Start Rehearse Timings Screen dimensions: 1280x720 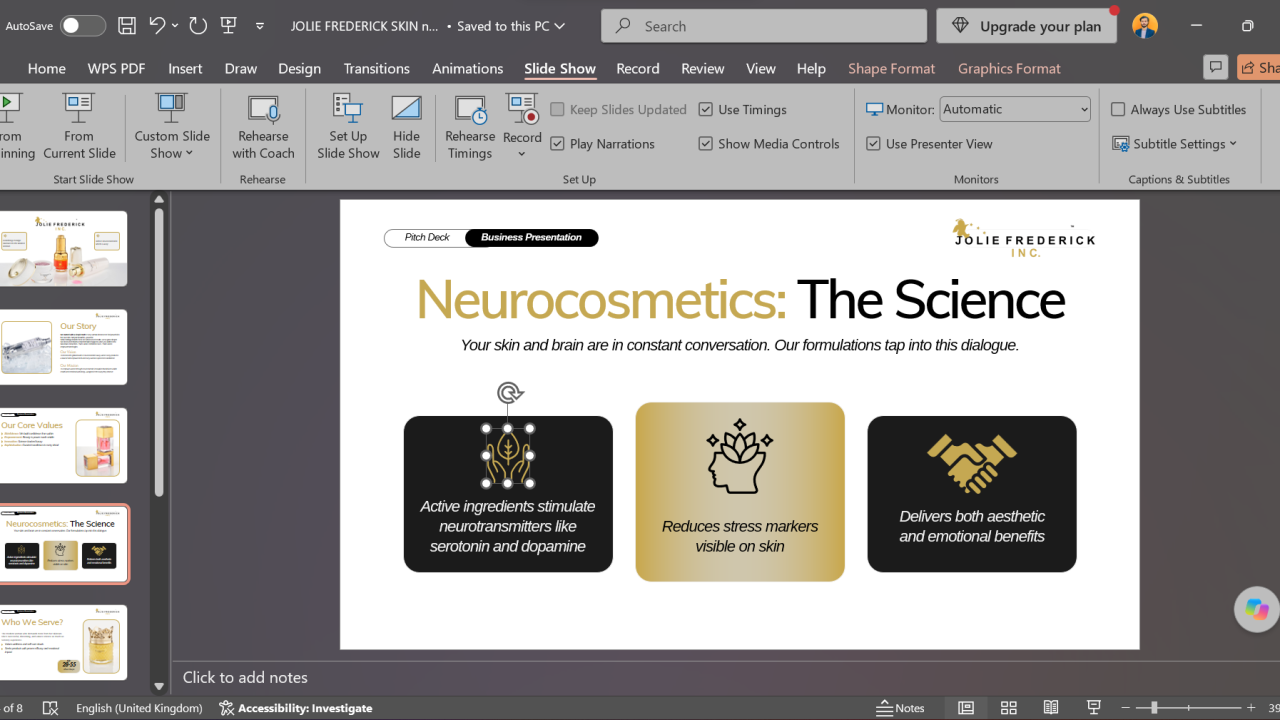click(x=470, y=126)
